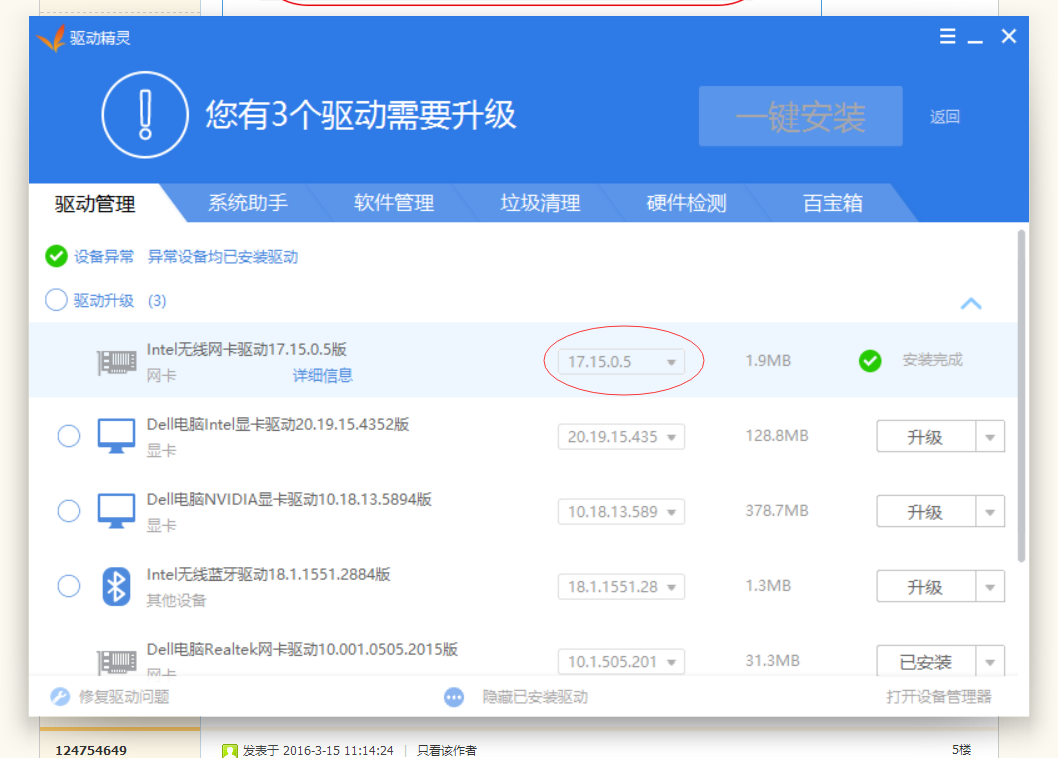
Task: Click the 5楼 floor label in forum page
Action: (x=962, y=749)
